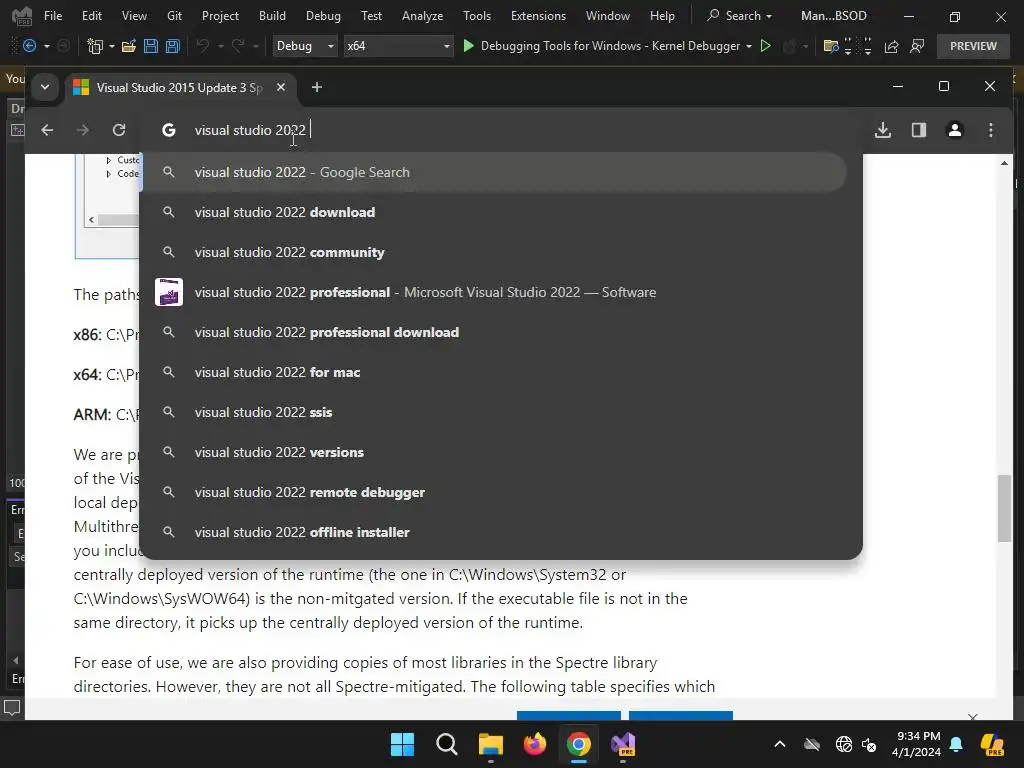
Task: Open Chrome downloads icon
Action: click(883, 130)
